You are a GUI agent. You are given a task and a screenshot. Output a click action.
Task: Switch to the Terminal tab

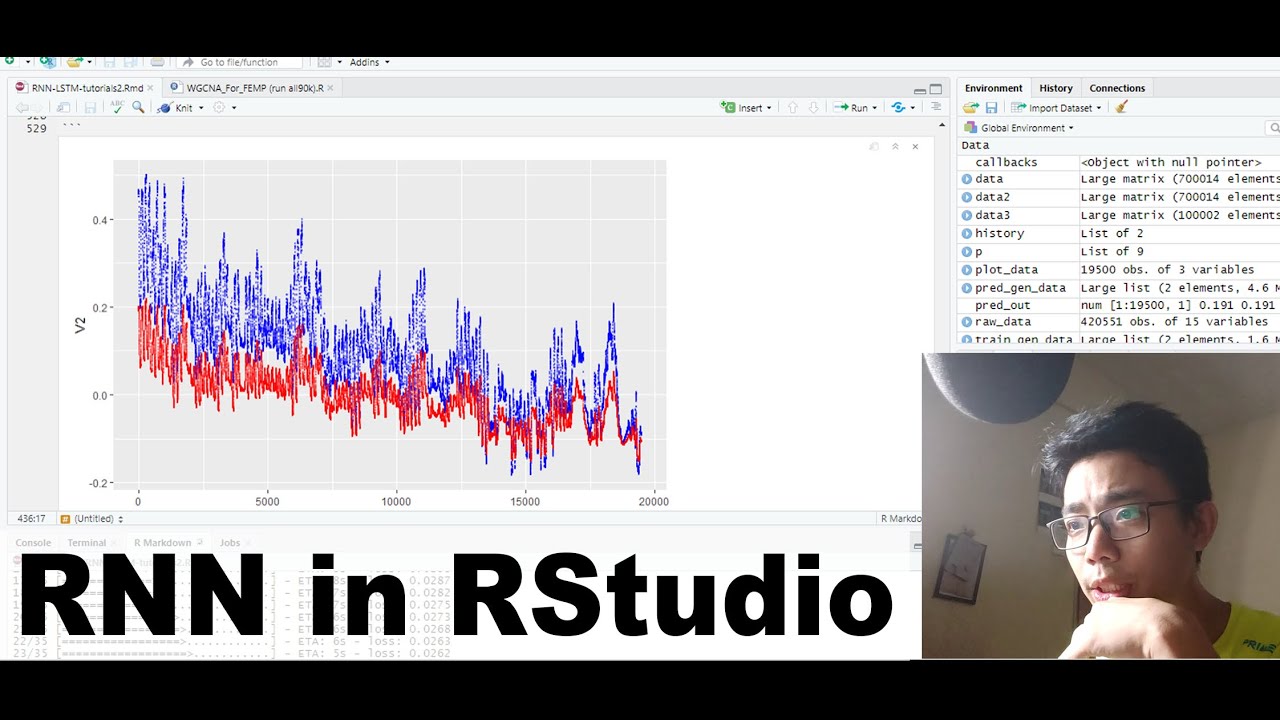point(86,543)
